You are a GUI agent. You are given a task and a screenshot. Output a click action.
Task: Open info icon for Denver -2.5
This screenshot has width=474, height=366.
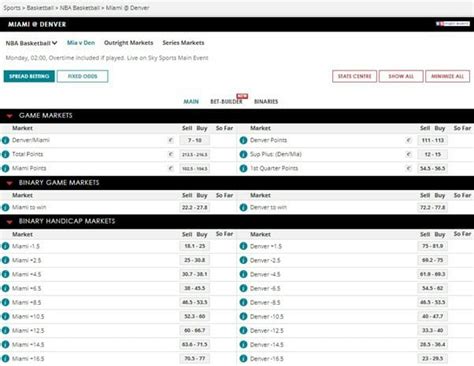pyautogui.click(x=243, y=260)
